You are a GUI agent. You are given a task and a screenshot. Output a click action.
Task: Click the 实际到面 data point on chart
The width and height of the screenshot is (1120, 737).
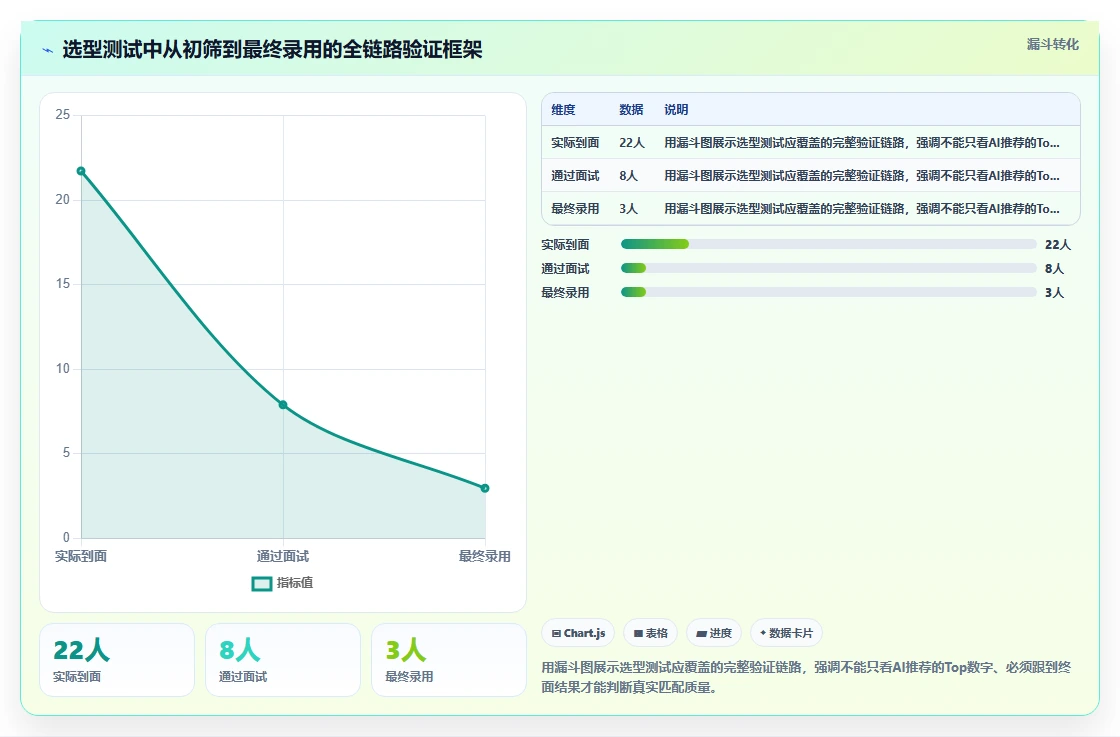click(81, 171)
